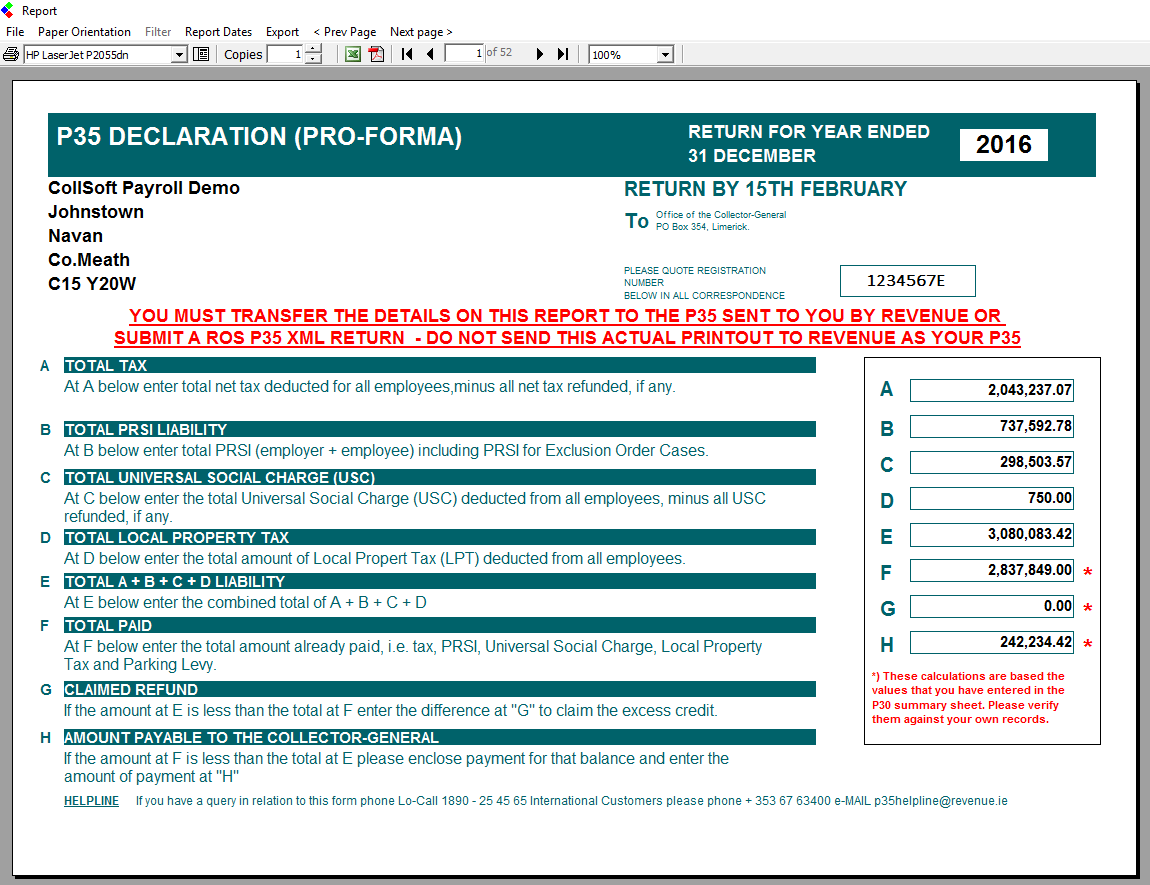This screenshot has width=1150, height=885.
Task: Open the Paper Orientation menu
Action: [x=84, y=32]
